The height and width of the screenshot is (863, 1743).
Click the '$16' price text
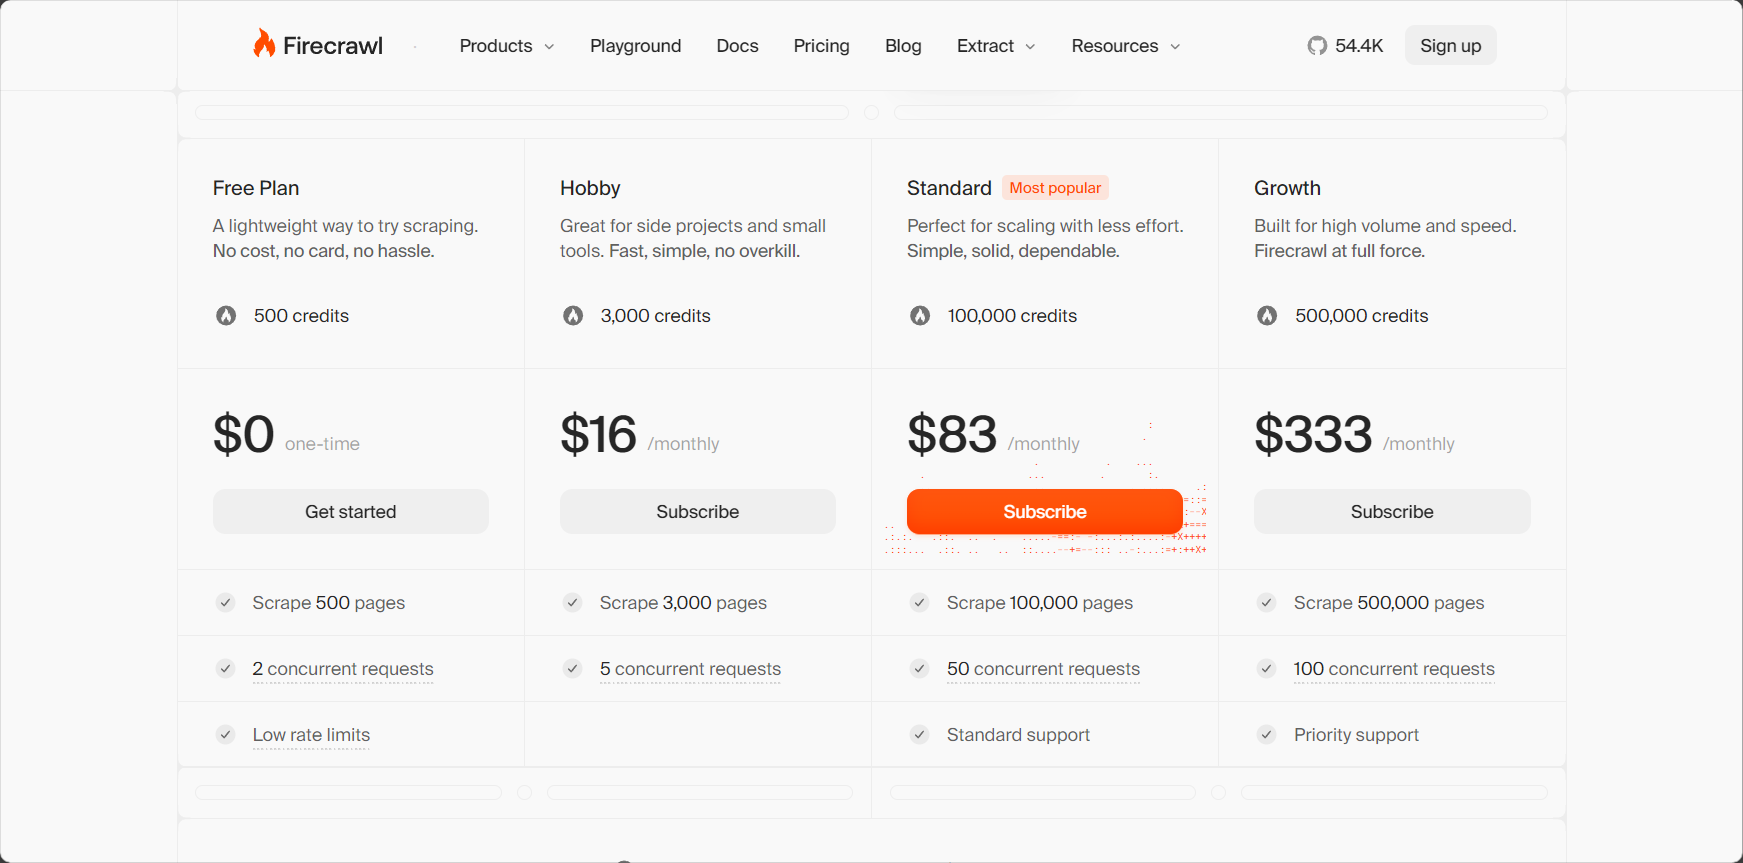click(x=598, y=434)
